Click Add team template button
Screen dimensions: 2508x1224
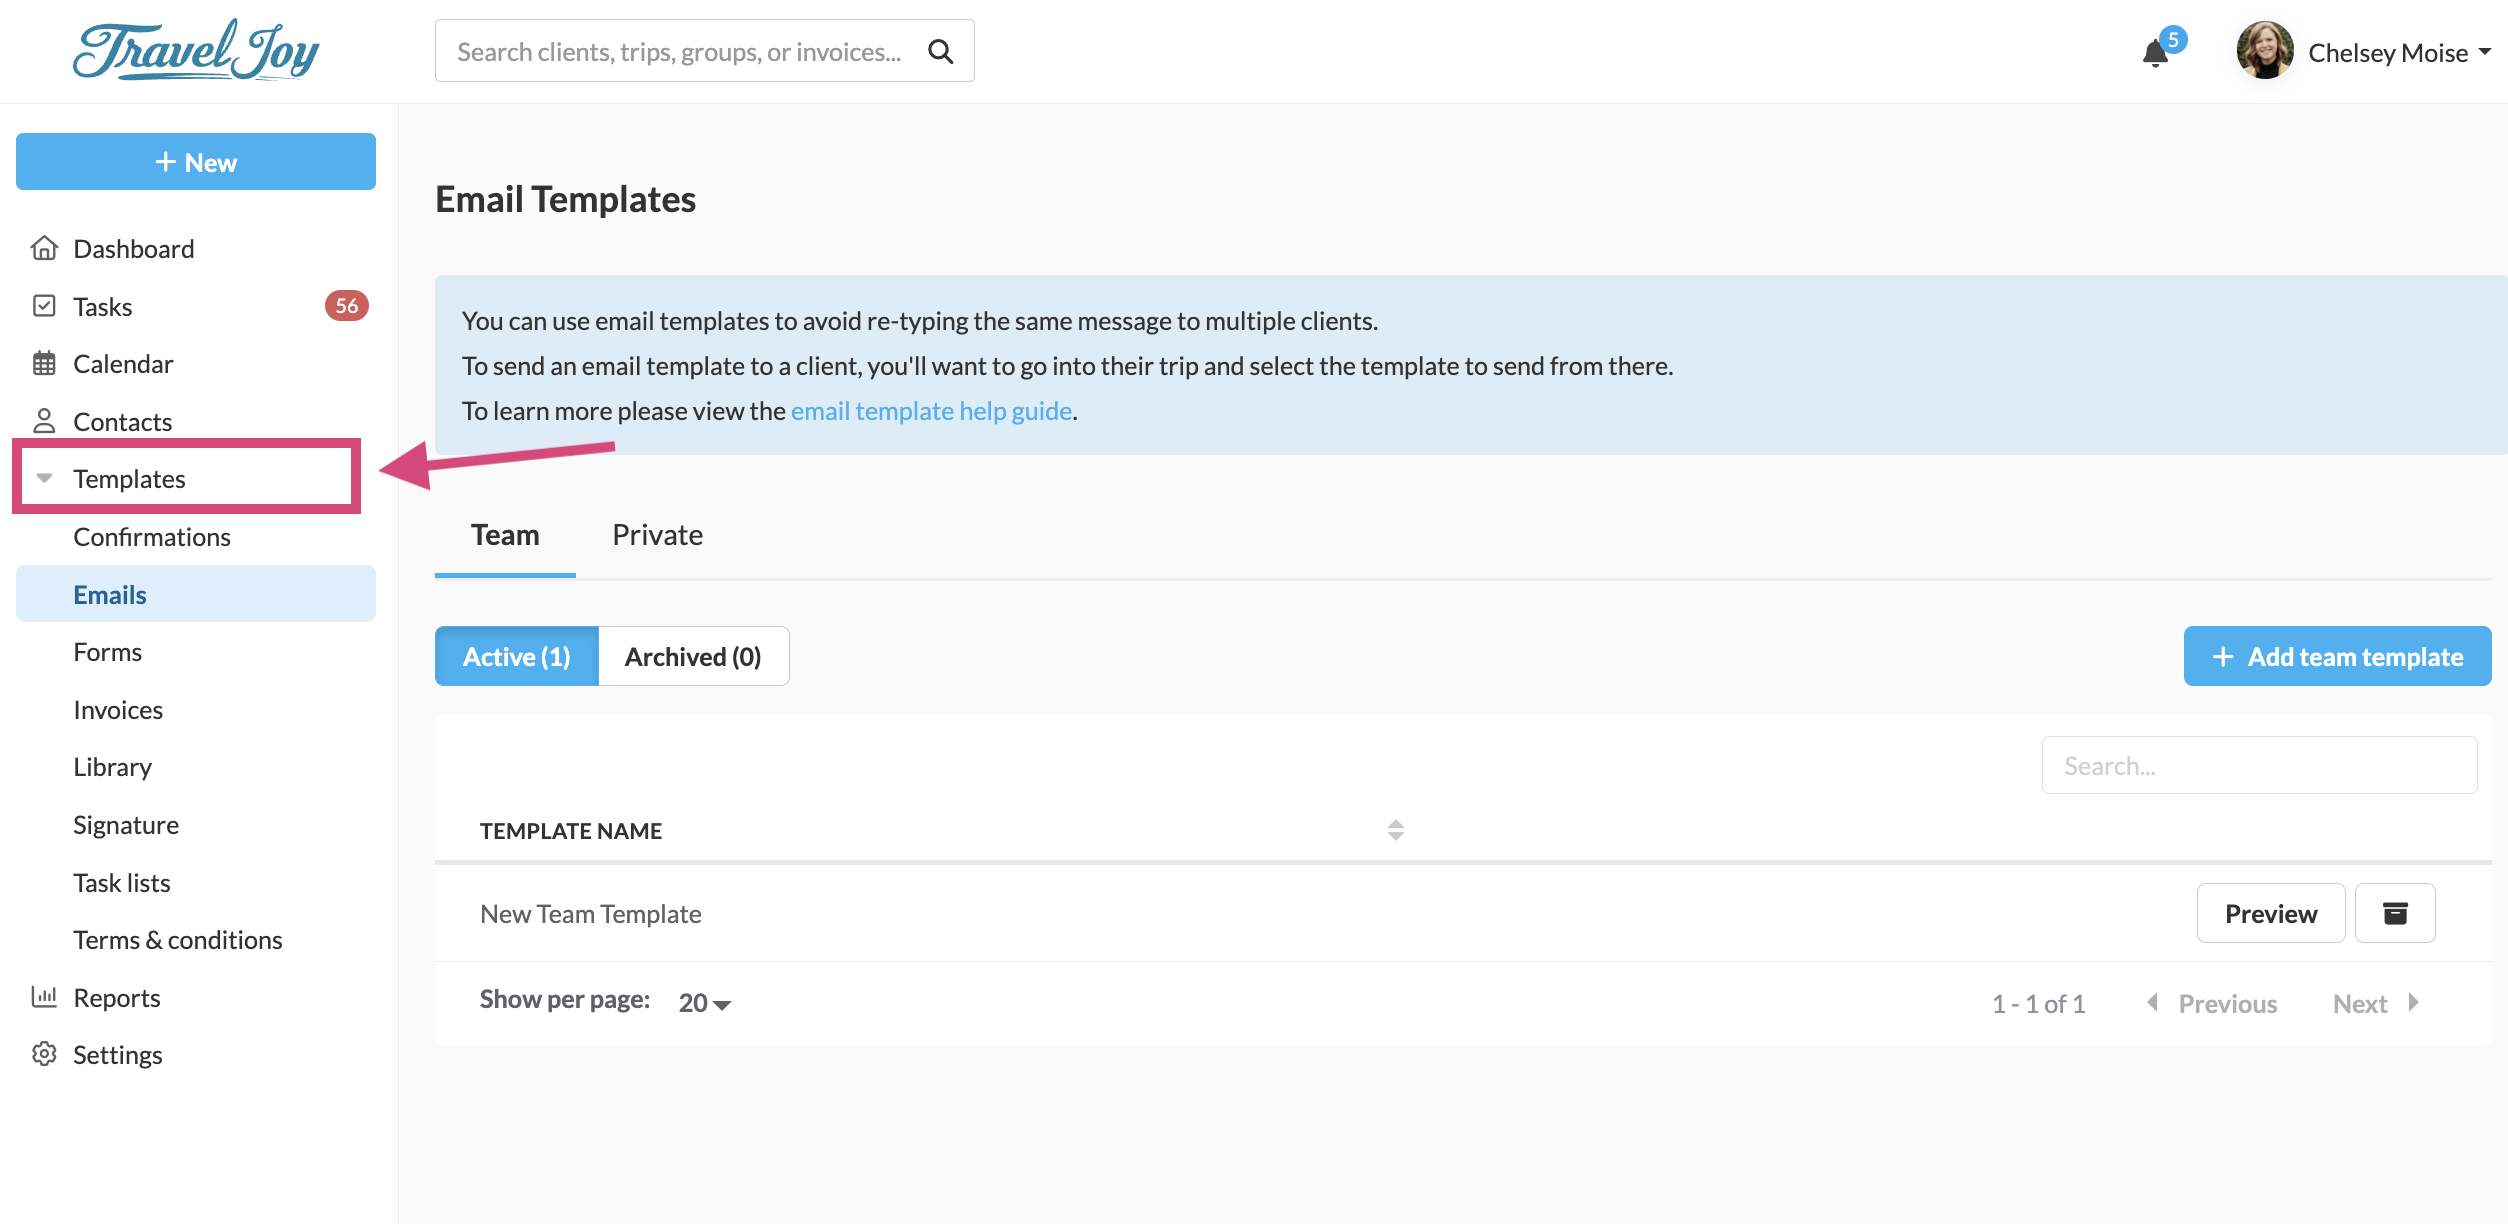tap(2337, 656)
